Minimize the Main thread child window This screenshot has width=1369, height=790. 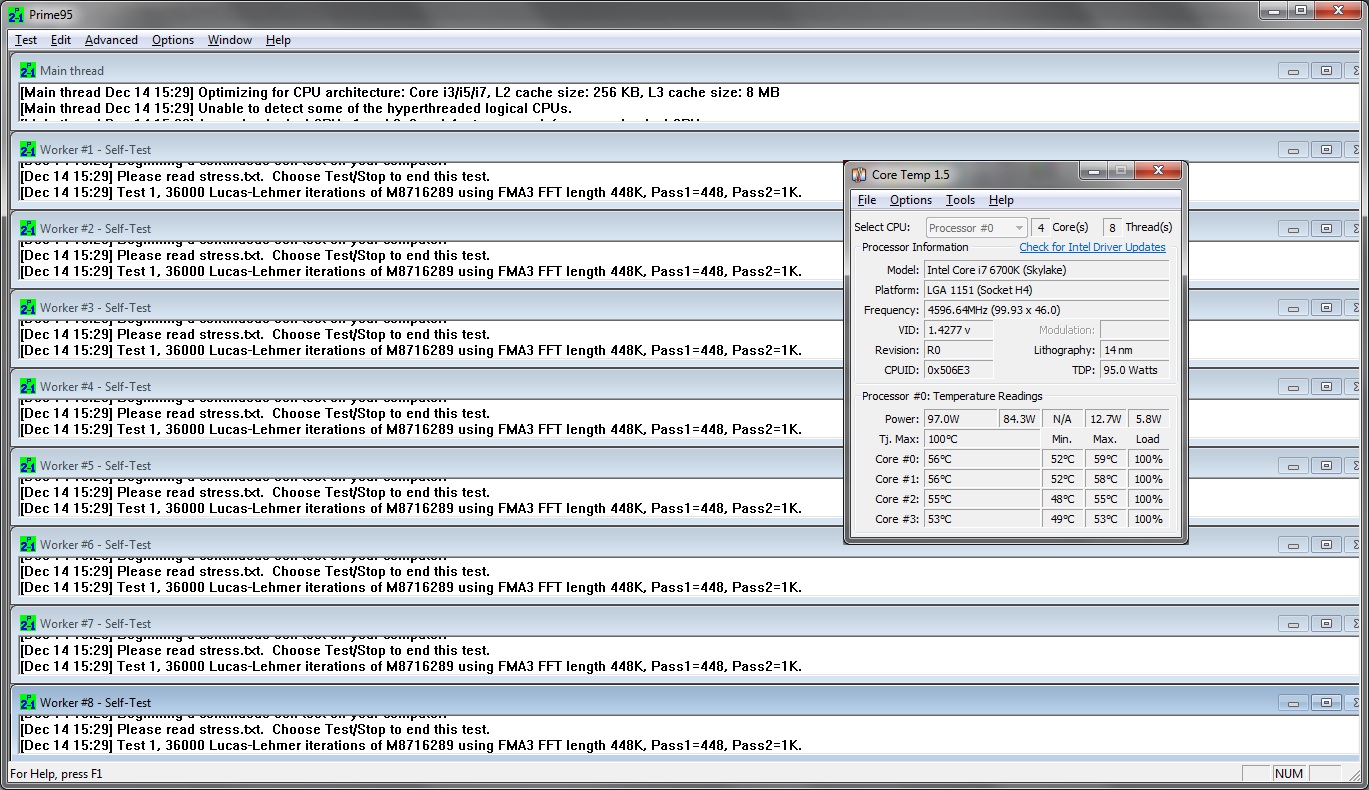pos(1293,71)
